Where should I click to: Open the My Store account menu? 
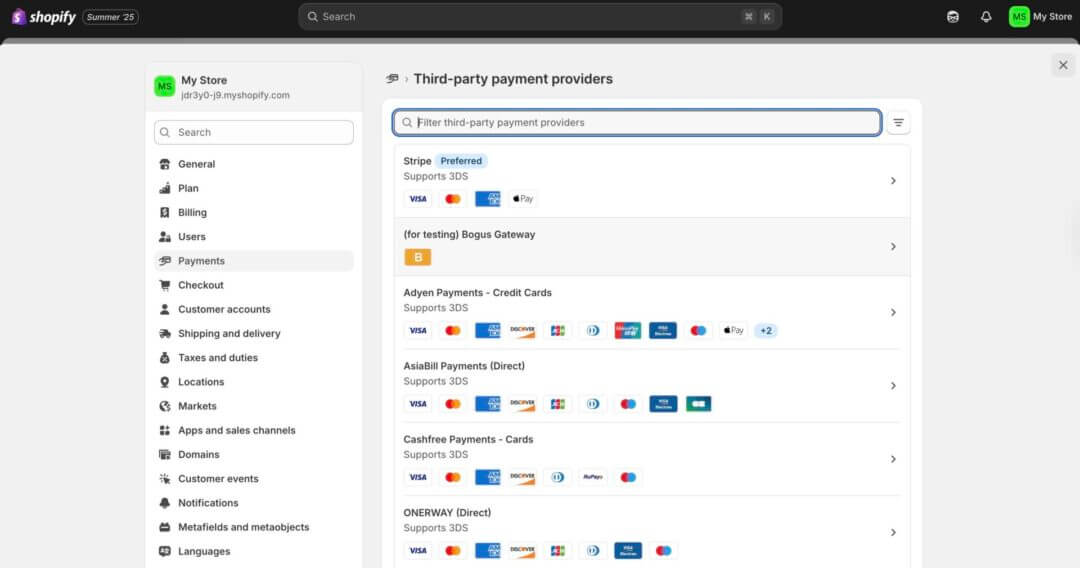(x=1040, y=17)
